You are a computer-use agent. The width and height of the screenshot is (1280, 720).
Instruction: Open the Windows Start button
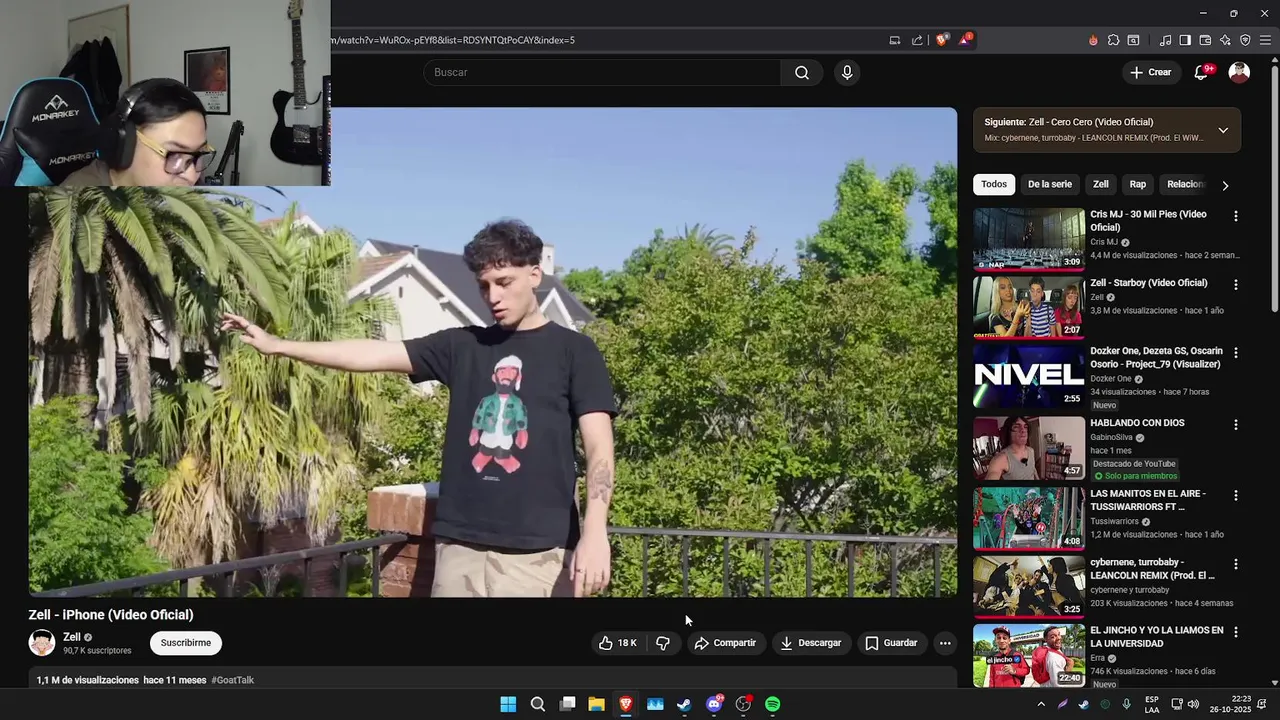pyautogui.click(x=508, y=704)
